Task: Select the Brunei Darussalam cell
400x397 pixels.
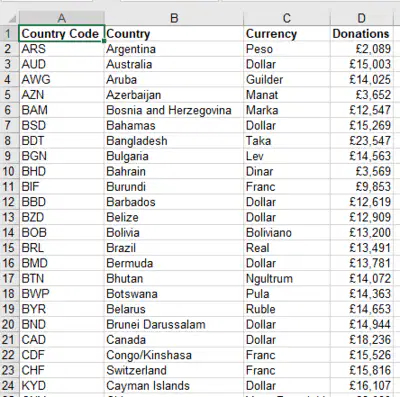Action: click(x=174, y=324)
